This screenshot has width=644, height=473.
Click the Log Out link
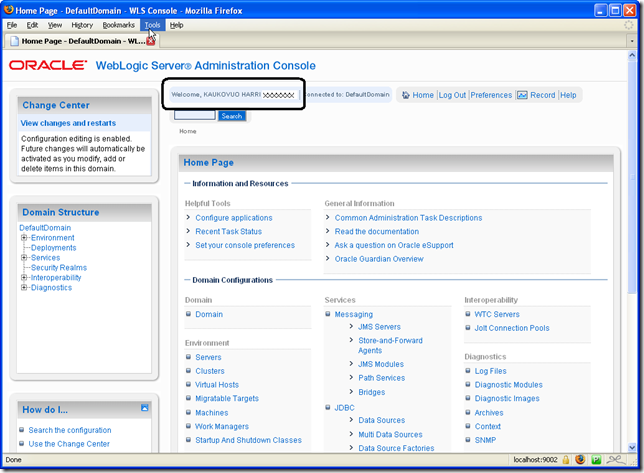point(452,95)
